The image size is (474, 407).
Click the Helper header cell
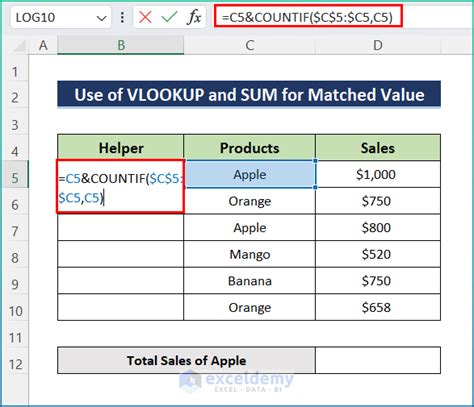[x=121, y=148]
